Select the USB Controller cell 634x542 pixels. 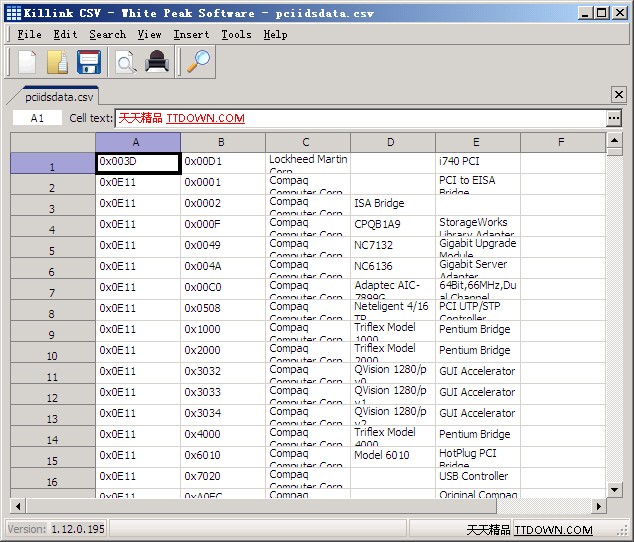pyautogui.click(x=478, y=478)
